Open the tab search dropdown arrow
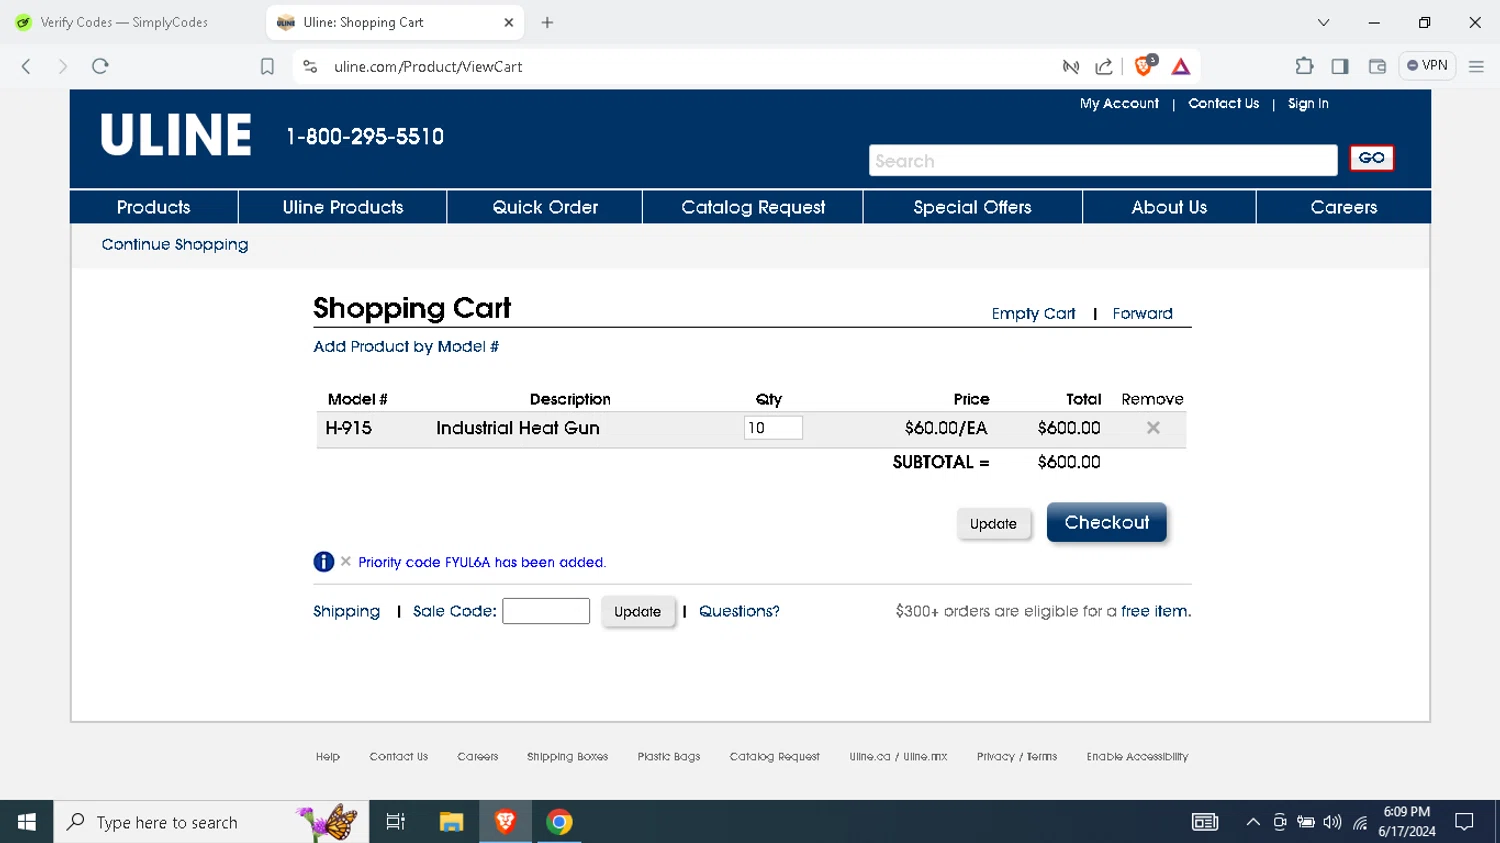This screenshot has width=1500, height=843. pyautogui.click(x=1323, y=22)
